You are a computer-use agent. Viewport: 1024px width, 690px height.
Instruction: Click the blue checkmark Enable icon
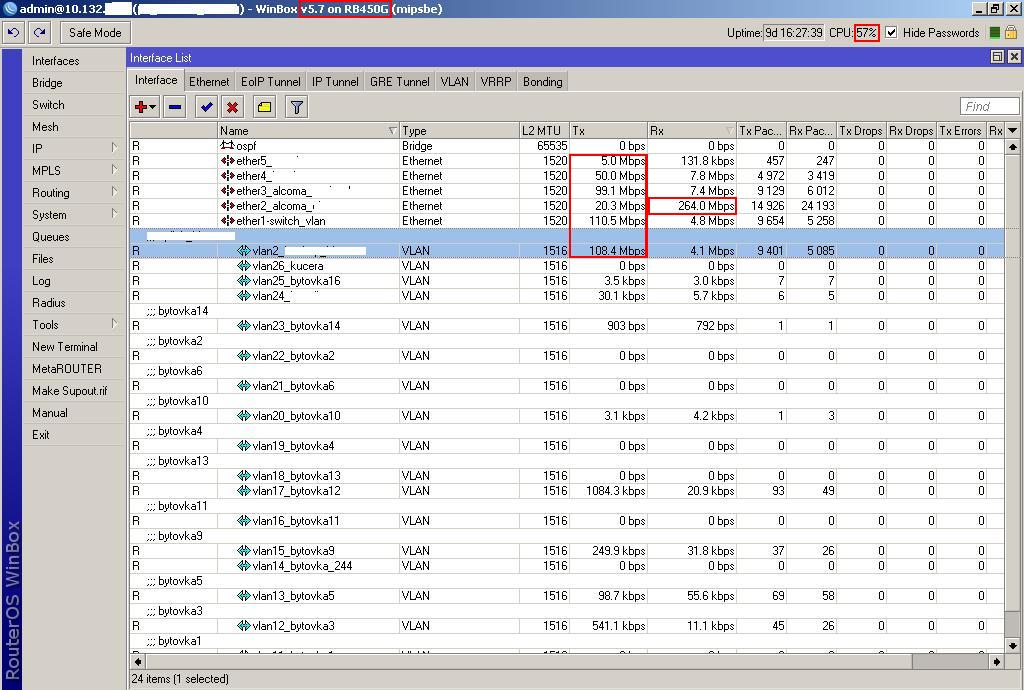click(207, 107)
